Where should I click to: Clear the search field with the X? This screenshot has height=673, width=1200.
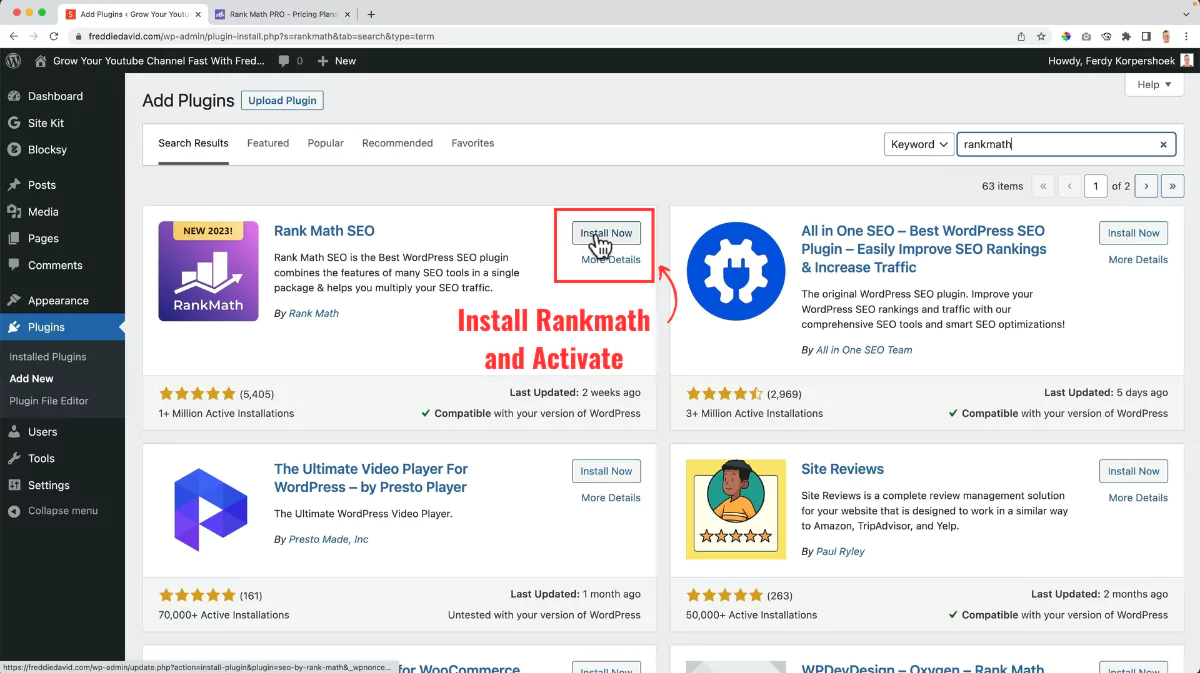[1163, 143]
